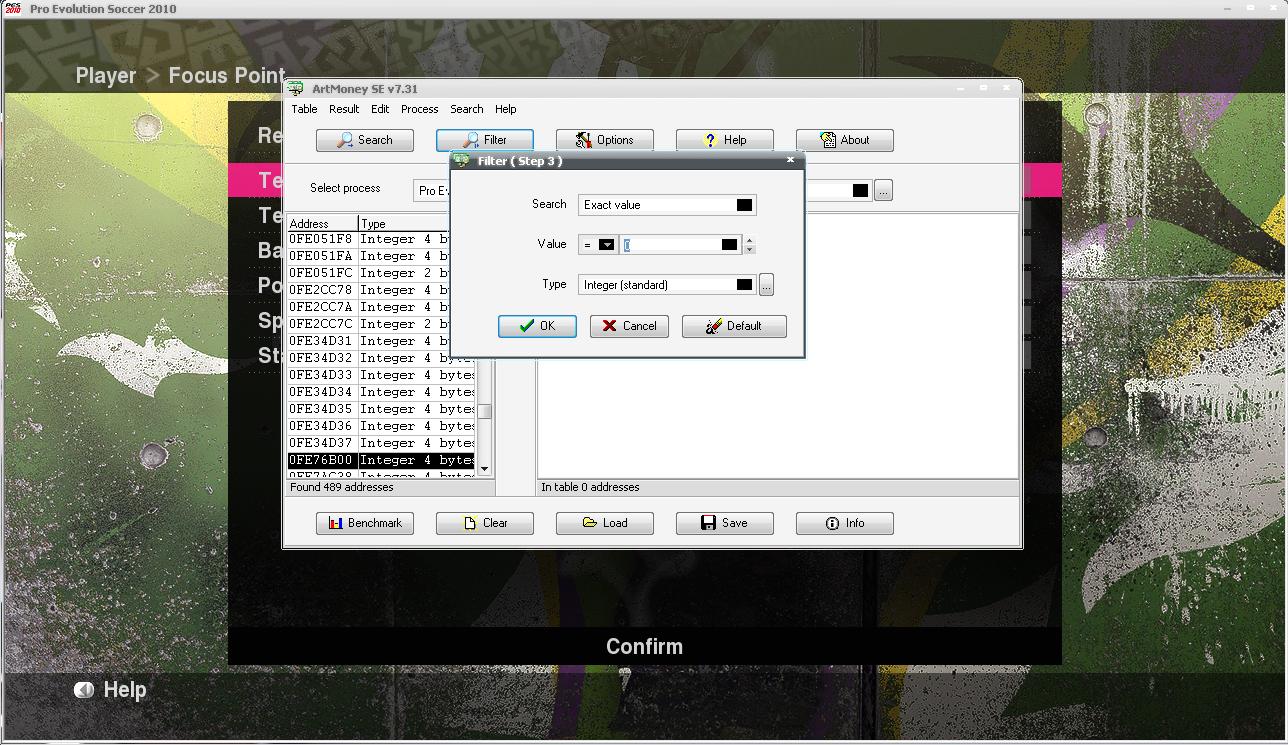Click the Filter toolbar button
The width and height of the screenshot is (1288, 745).
click(x=485, y=140)
